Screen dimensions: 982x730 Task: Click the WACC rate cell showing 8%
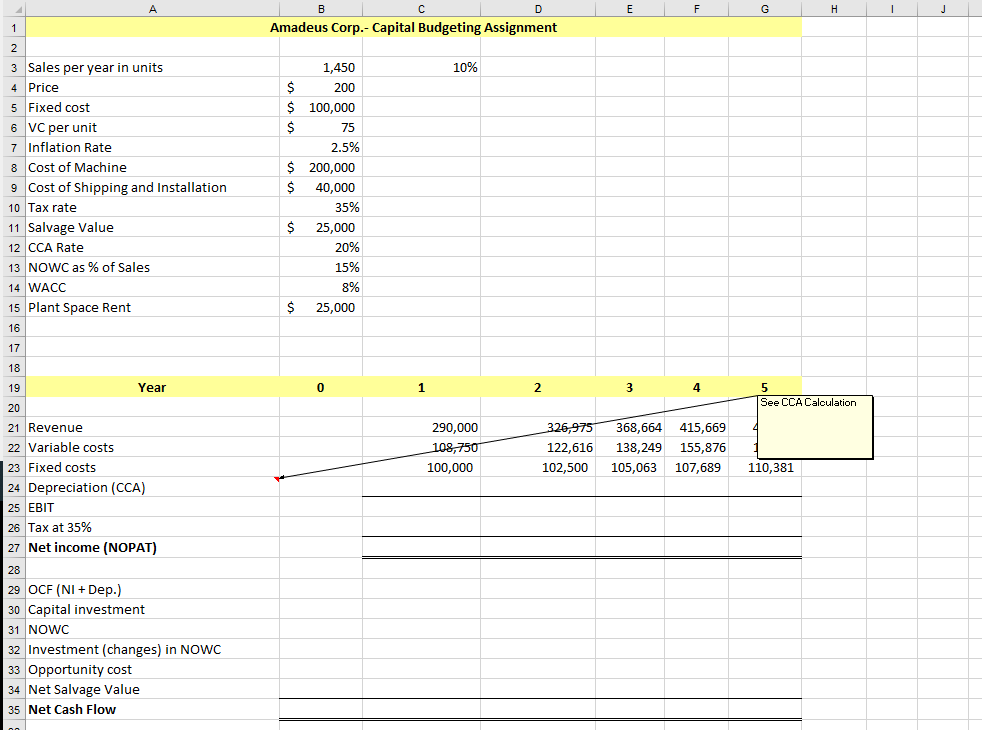click(x=321, y=287)
